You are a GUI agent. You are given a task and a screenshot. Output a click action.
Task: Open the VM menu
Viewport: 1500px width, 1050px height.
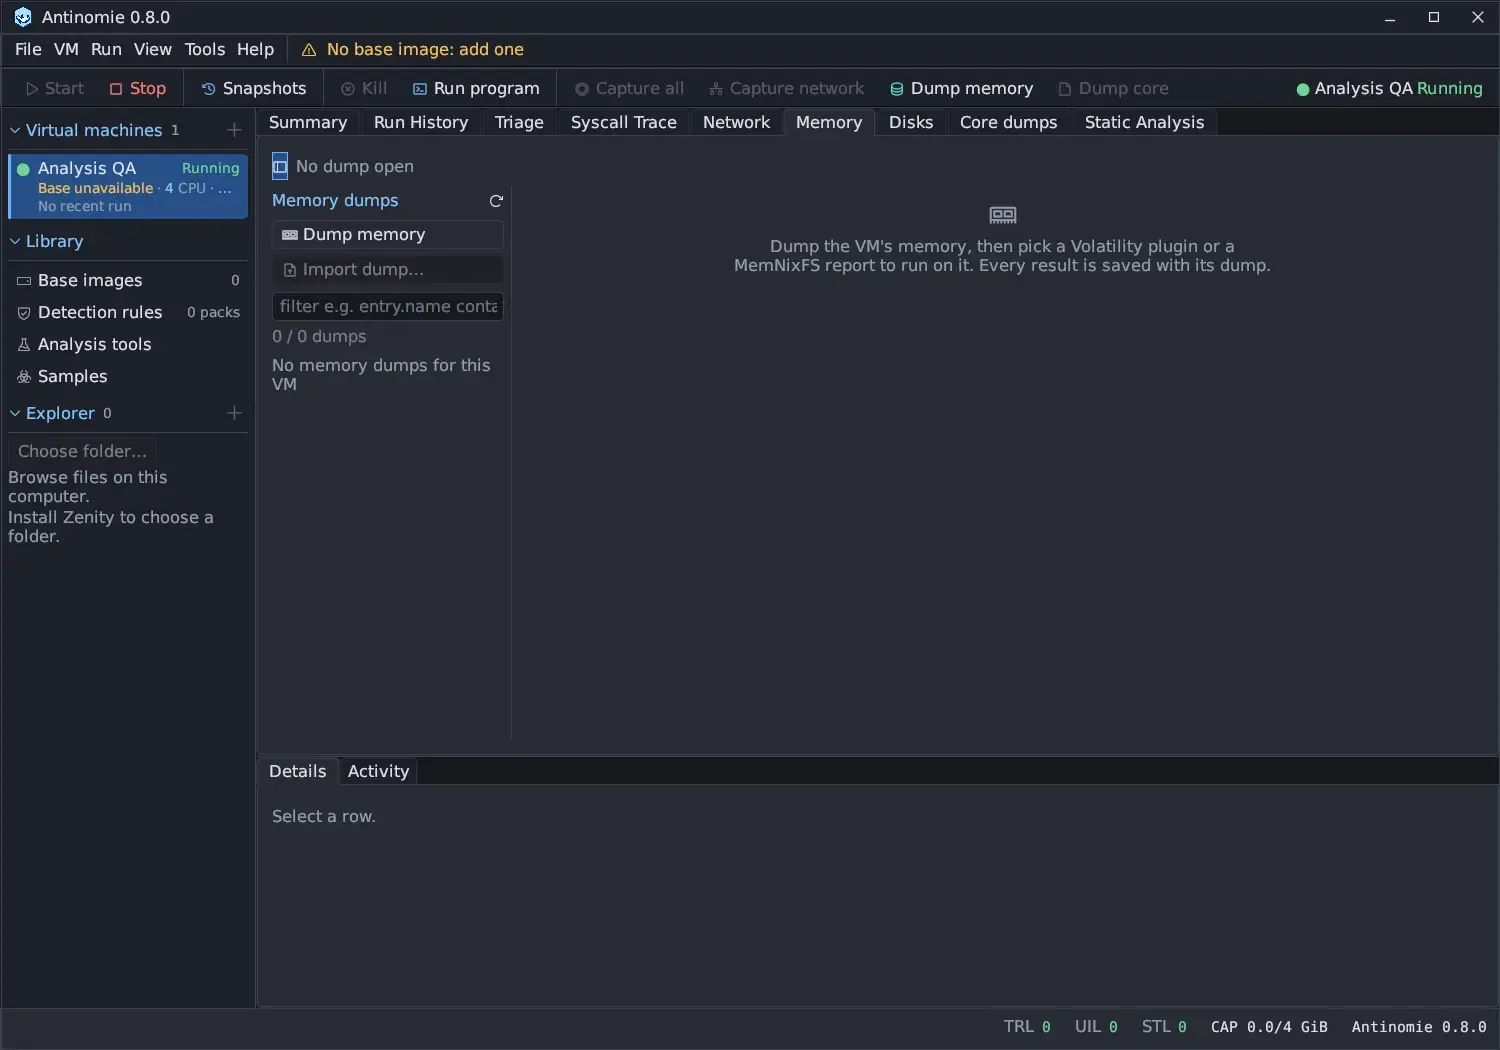tap(66, 49)
